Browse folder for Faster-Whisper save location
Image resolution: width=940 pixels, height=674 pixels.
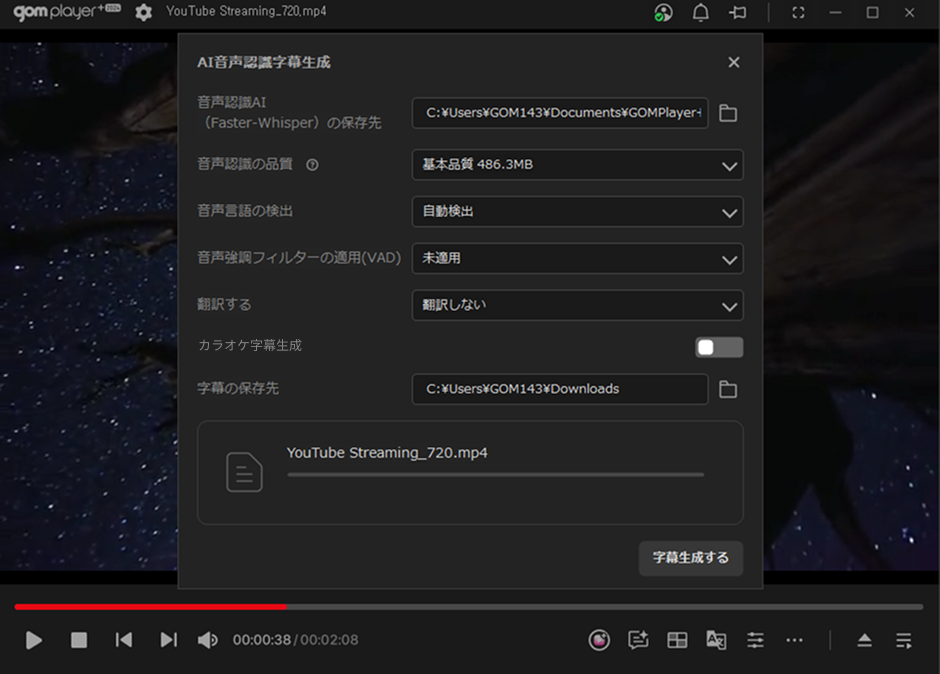click(x=728, y=113)
